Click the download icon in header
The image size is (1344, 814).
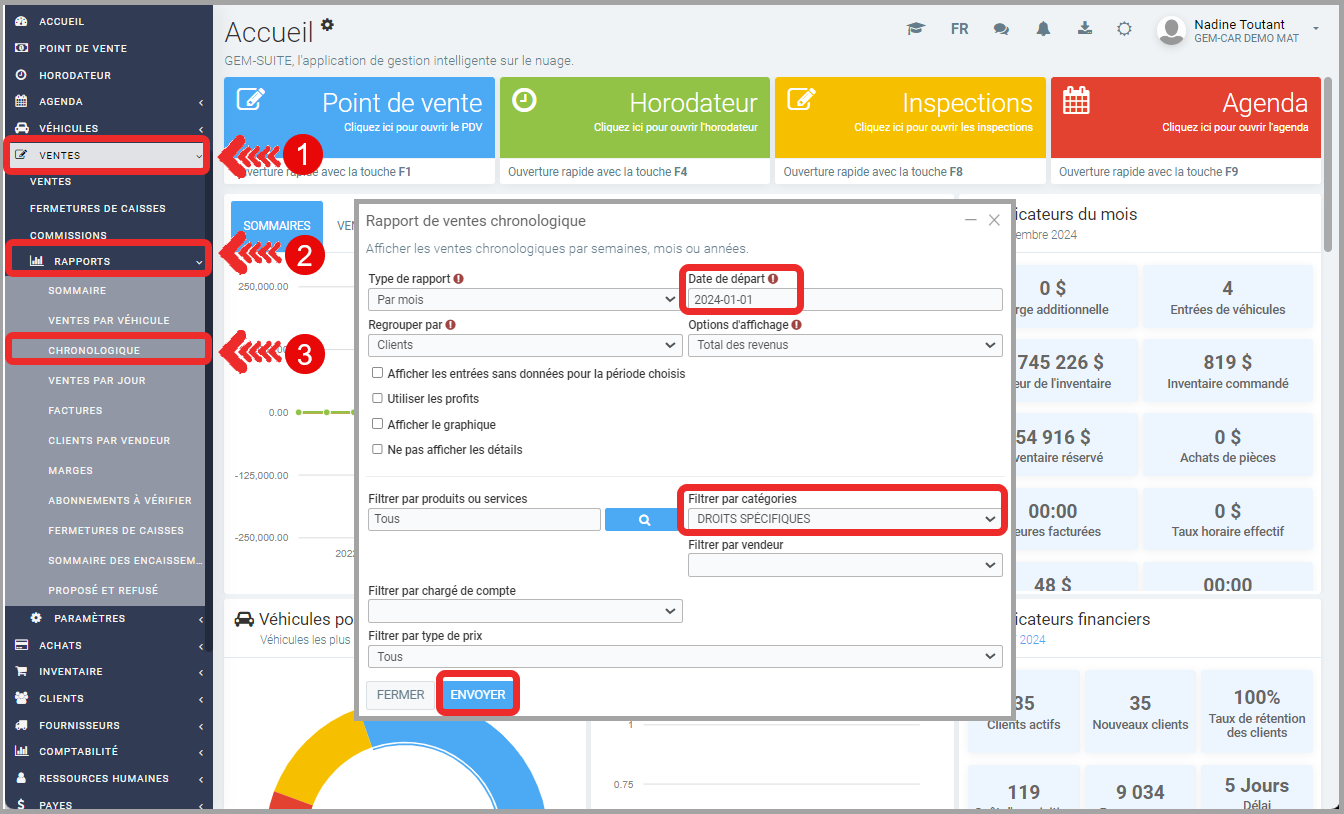(1085, 28)
